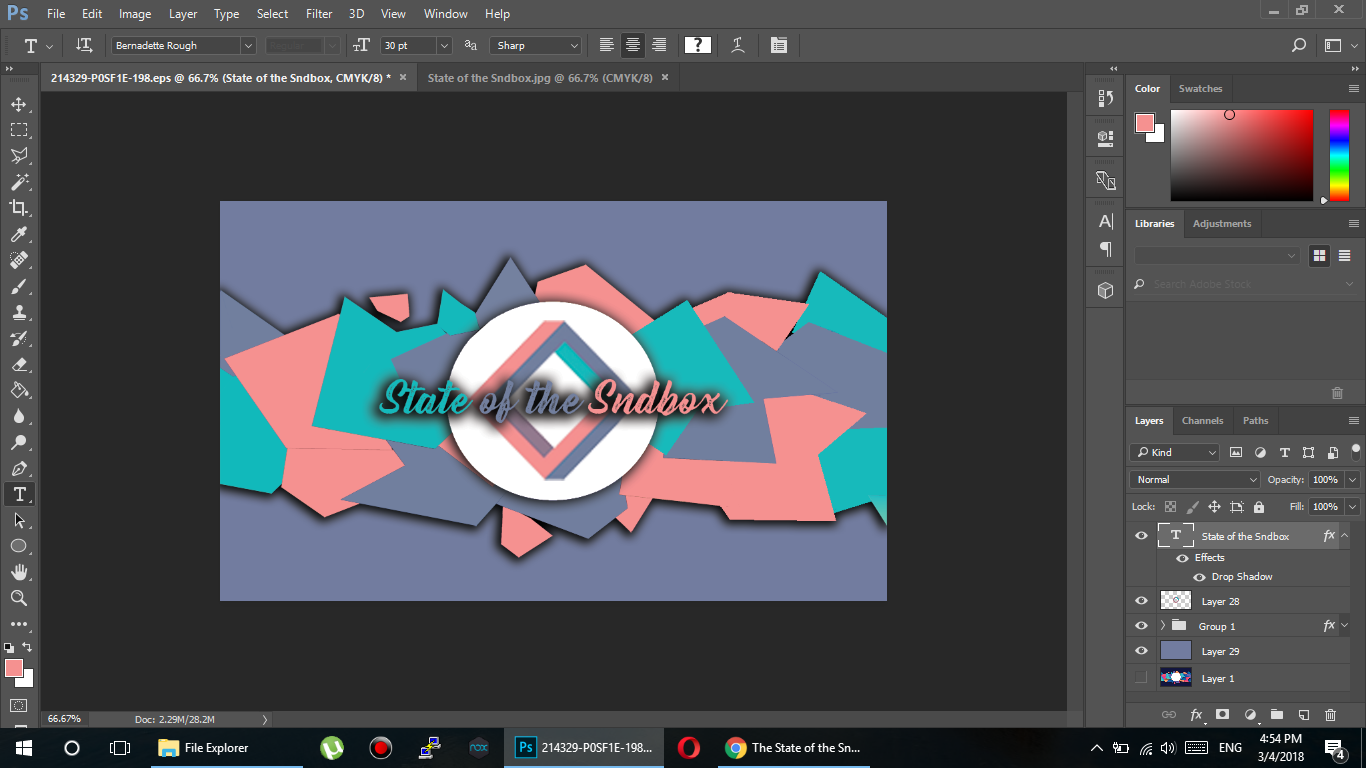Open the Opacity dropdown in Layers panel
The image size is (1366, 768).
pyautogui.click(x=1354, y=479)
